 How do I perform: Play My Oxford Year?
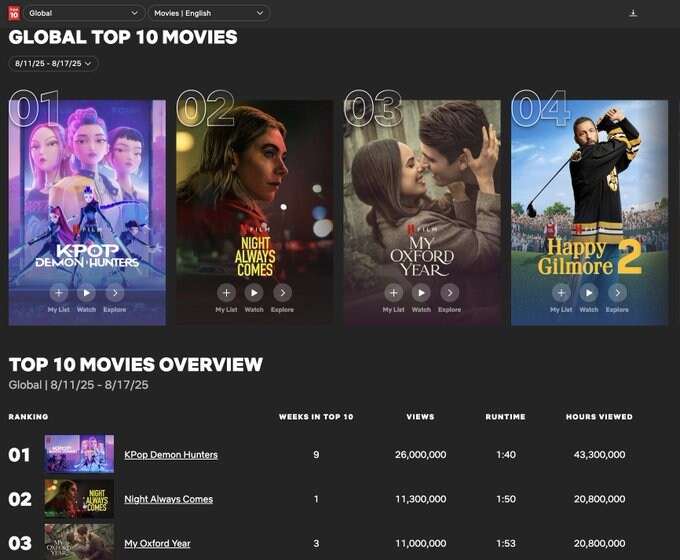click(x=421, y=293)
